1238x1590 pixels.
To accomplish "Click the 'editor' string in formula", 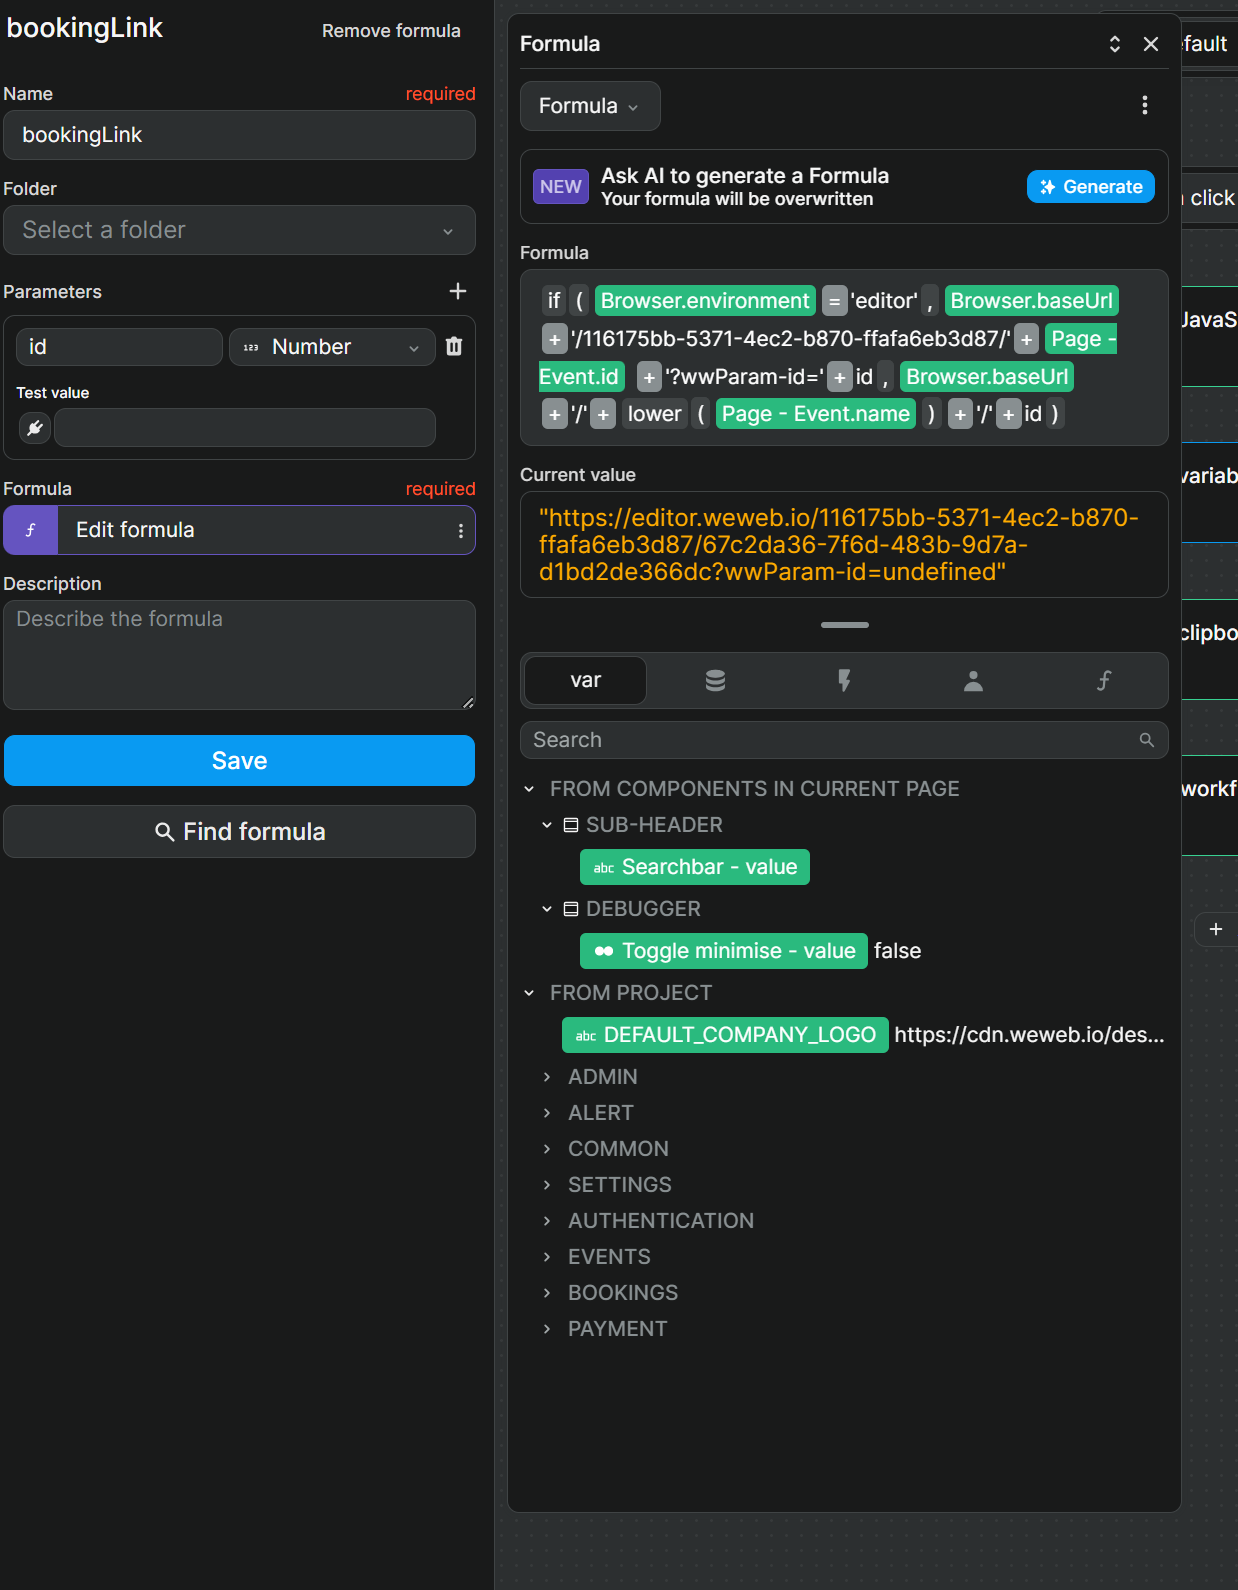I will [x=884, y=301].
